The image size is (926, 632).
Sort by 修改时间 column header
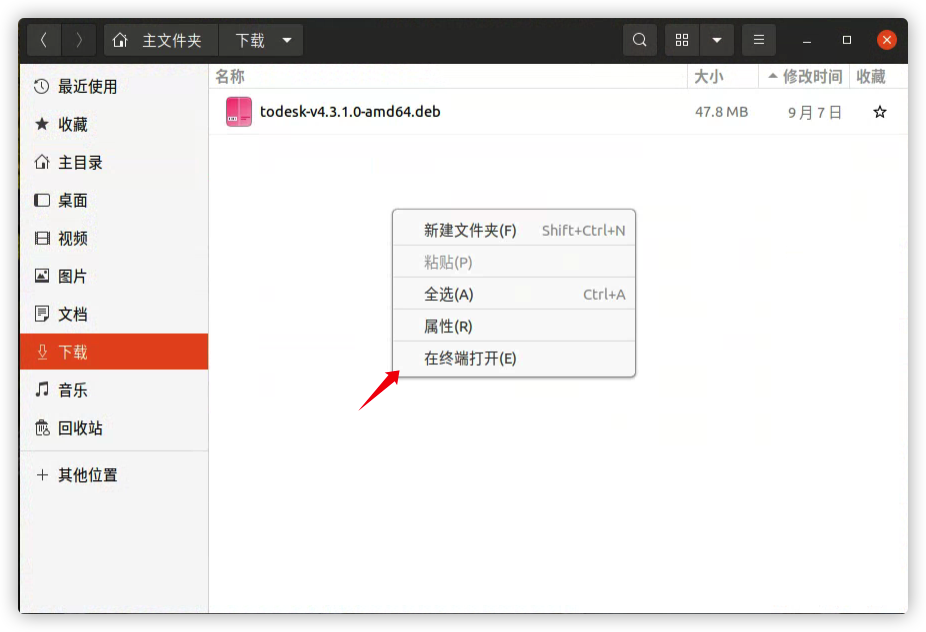[811, 77]
